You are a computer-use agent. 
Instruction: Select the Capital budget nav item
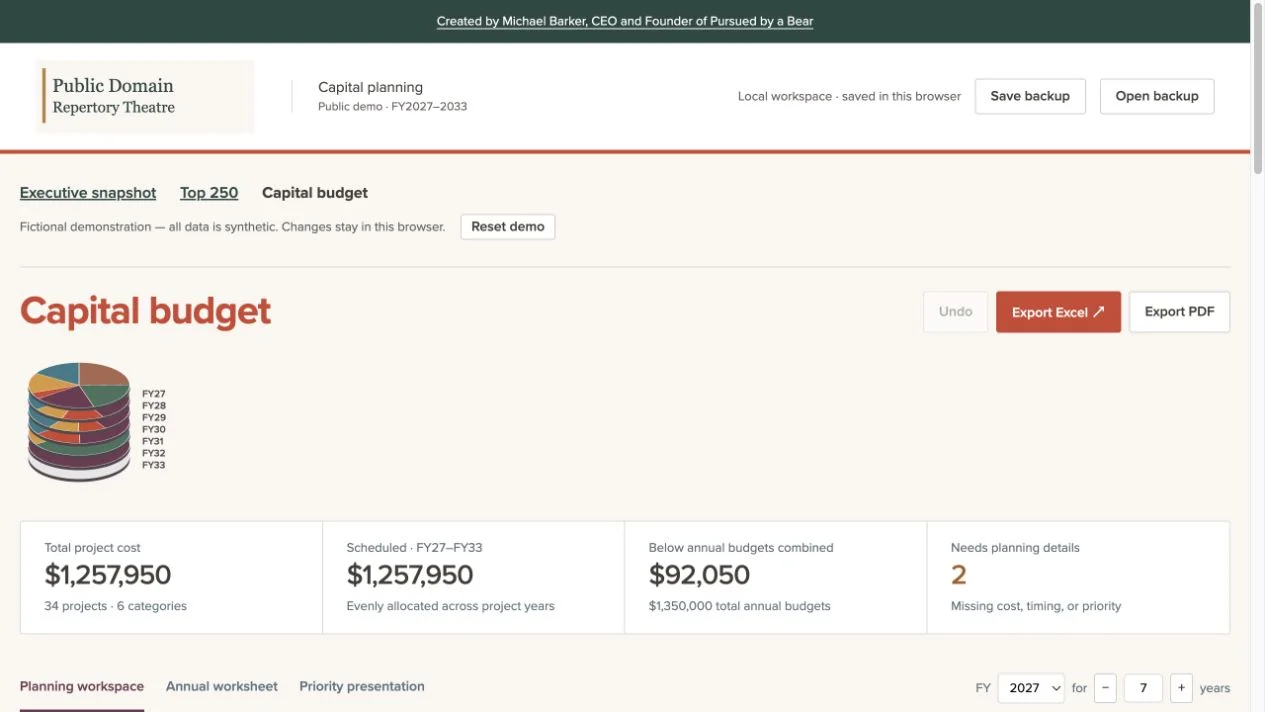[315, 193]
